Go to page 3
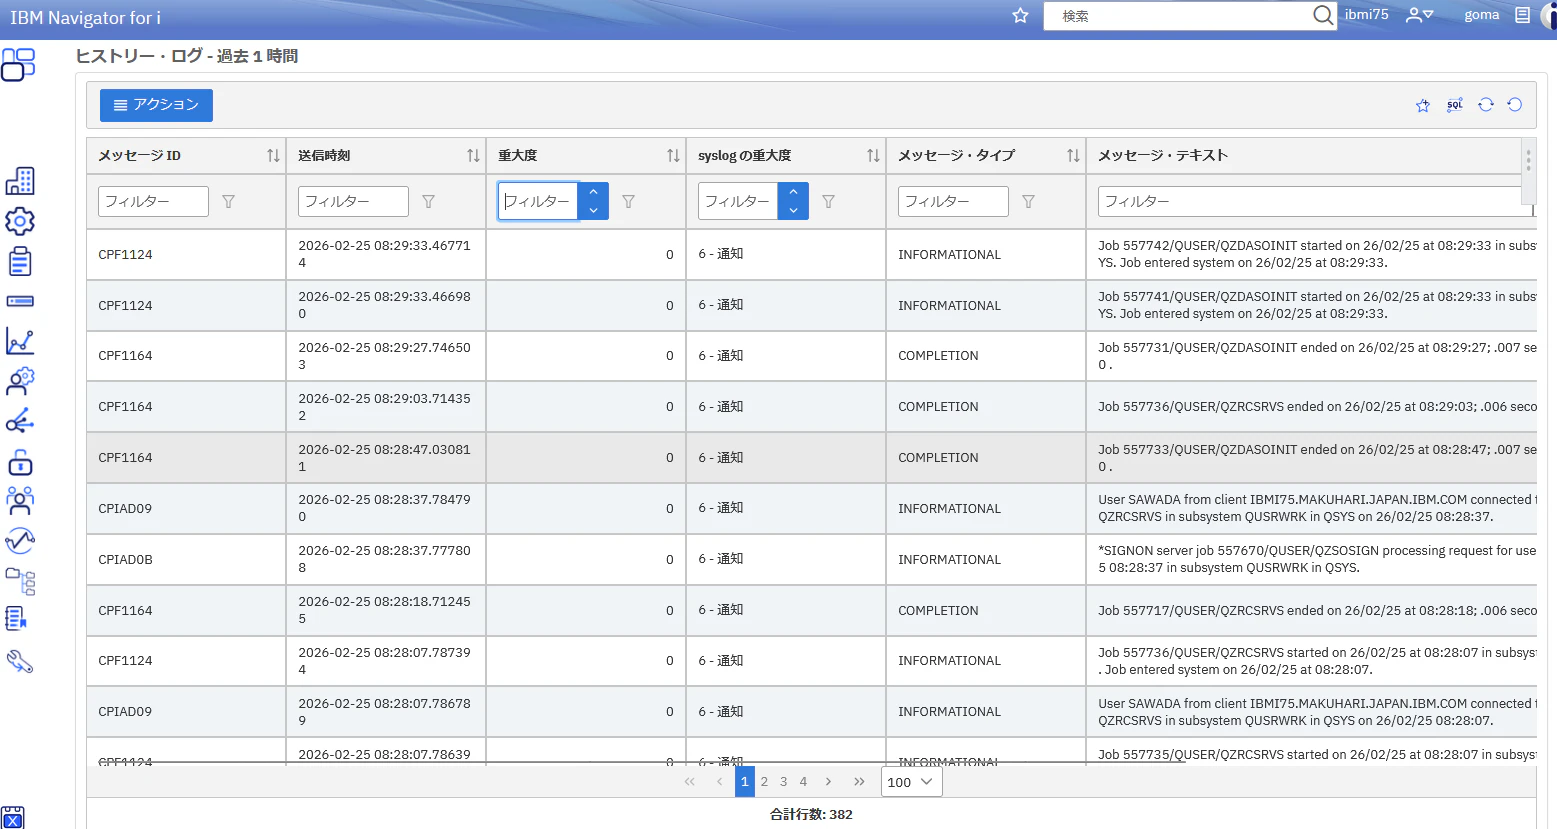 point(783,782)
